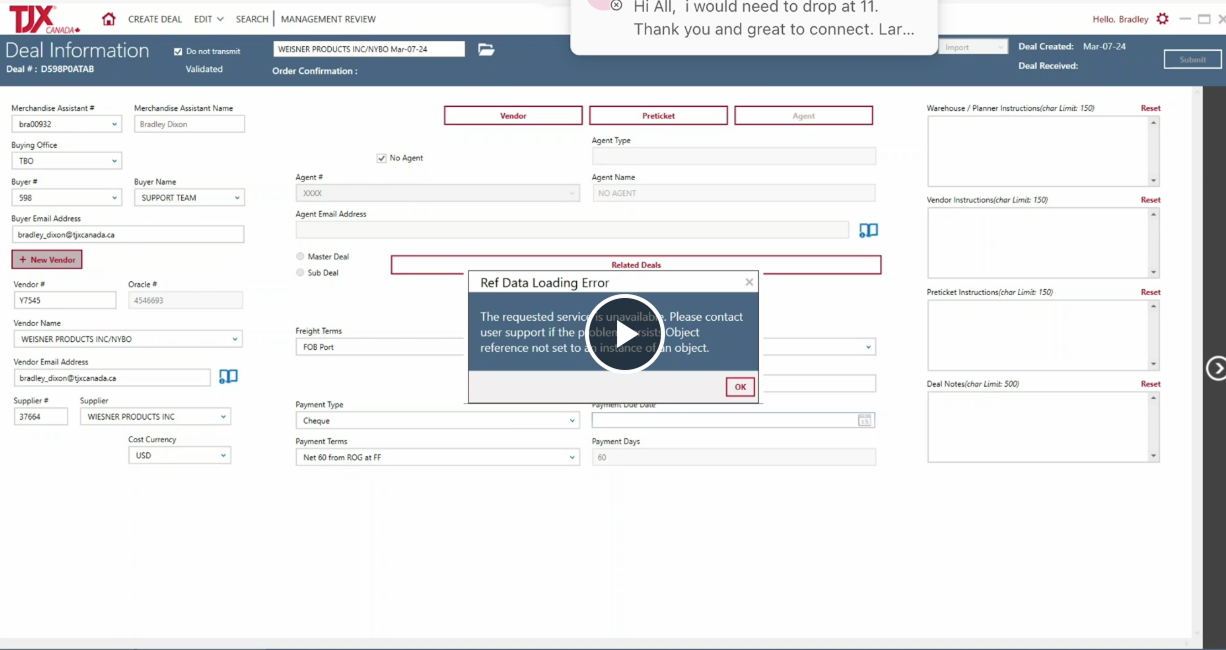Close the Ref Data Loading Error dialog with X
This screenshot has width=1226, height=650.
click(x=749, y=283)
